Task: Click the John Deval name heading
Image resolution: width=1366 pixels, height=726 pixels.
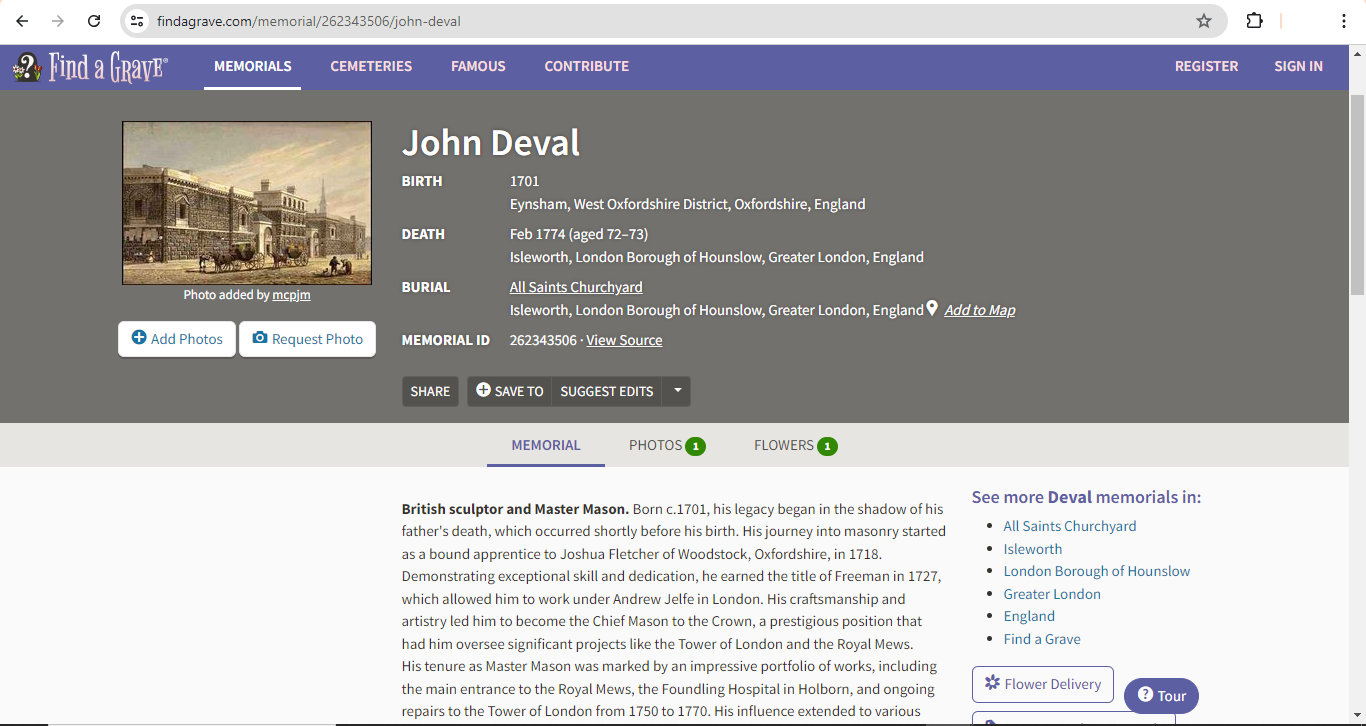Action: tap(491, 143)
